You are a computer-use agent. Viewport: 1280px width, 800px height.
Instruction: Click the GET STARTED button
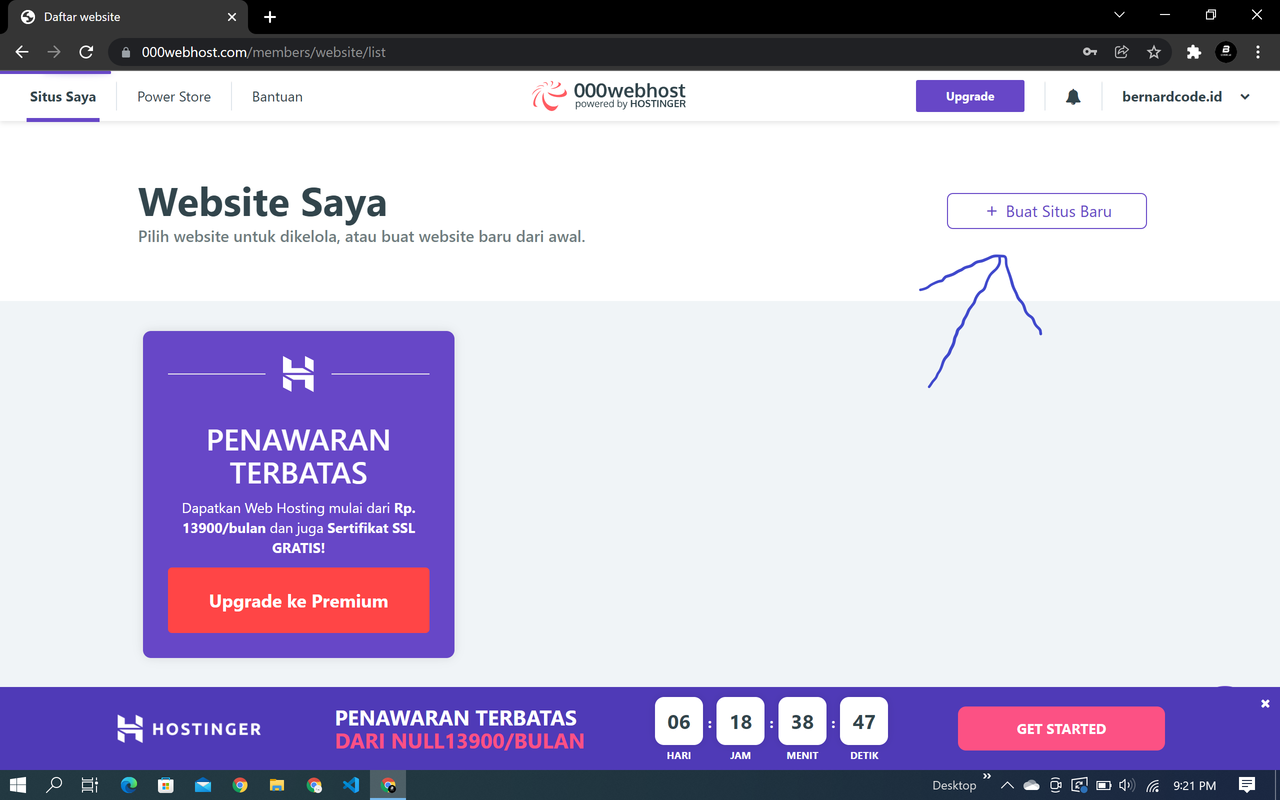click(x=1061, y=729)
